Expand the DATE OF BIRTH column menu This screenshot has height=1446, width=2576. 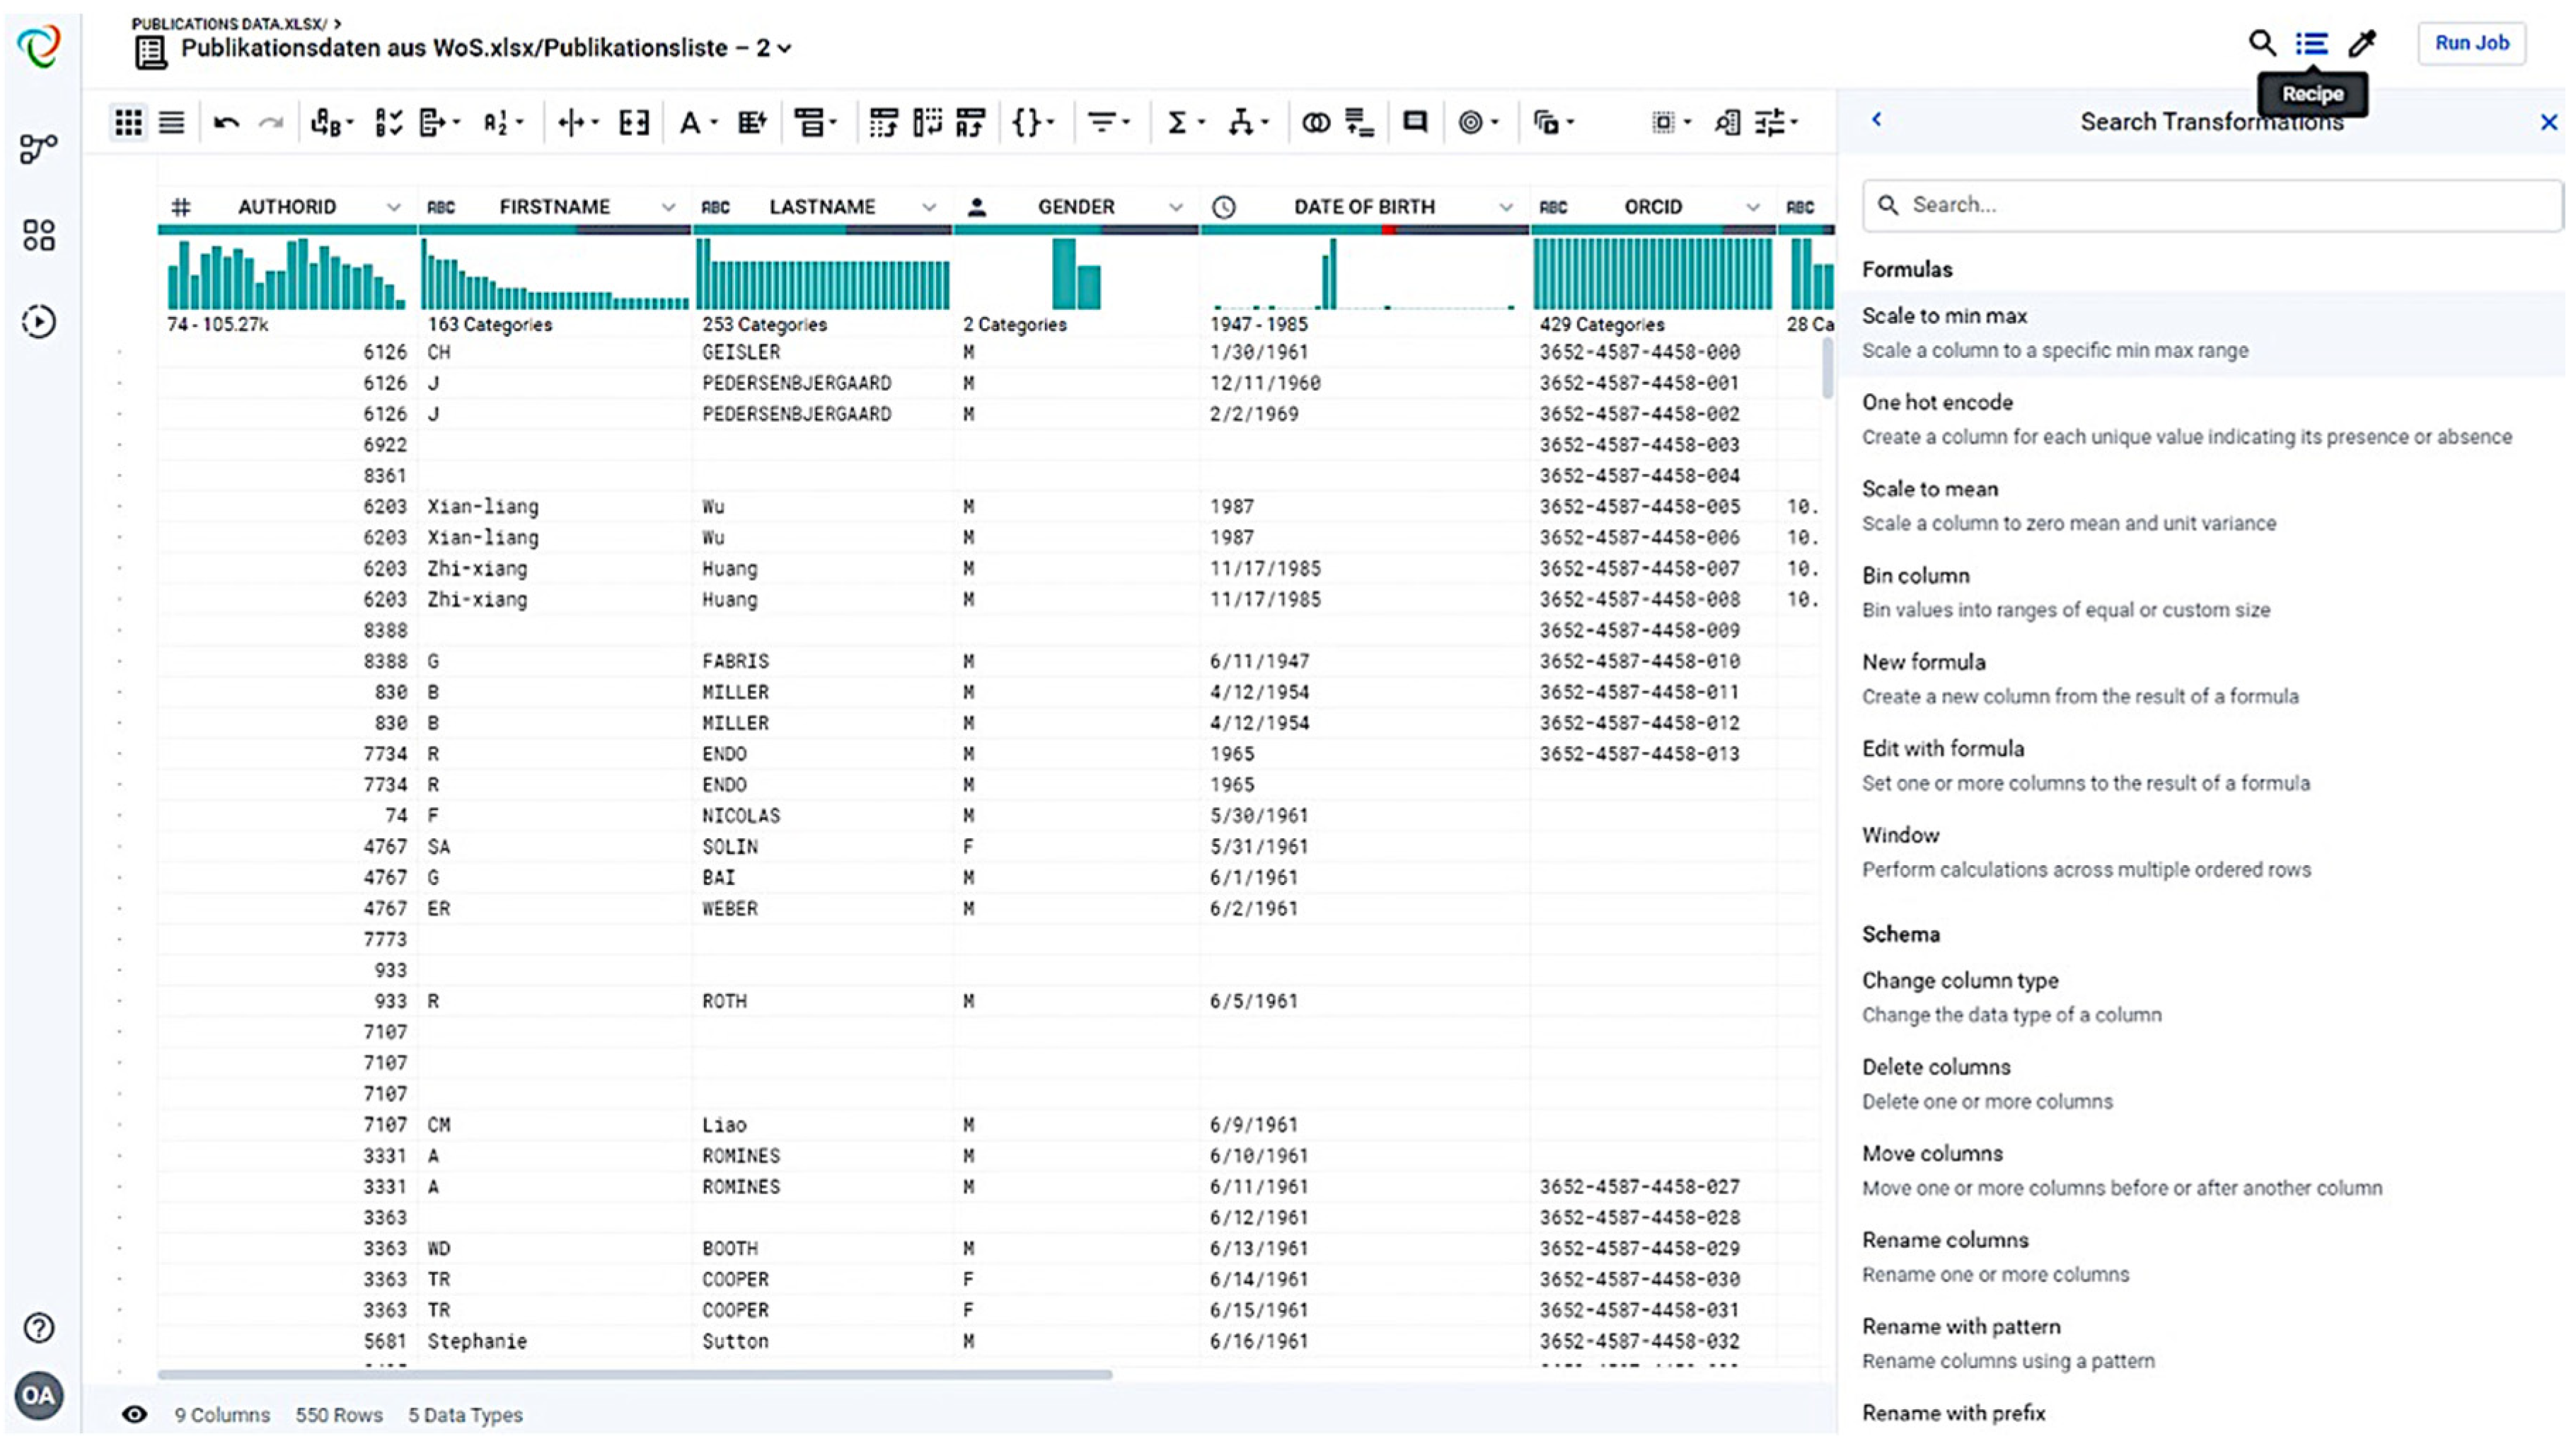click(x=1505, y=207)
